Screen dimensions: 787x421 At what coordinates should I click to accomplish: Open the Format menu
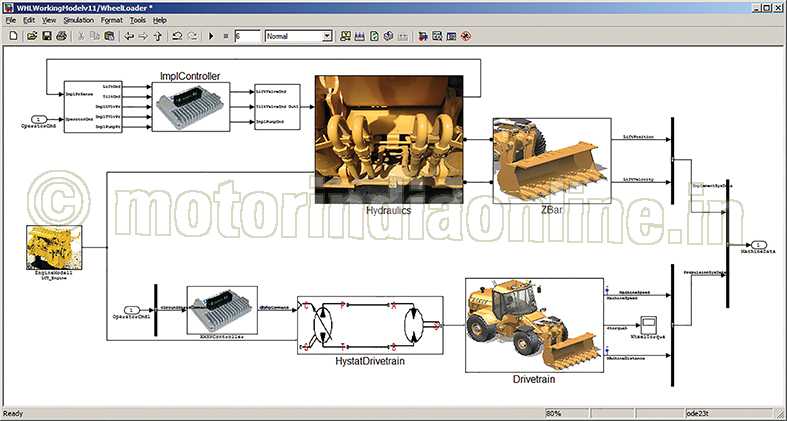tap(111, 20)
